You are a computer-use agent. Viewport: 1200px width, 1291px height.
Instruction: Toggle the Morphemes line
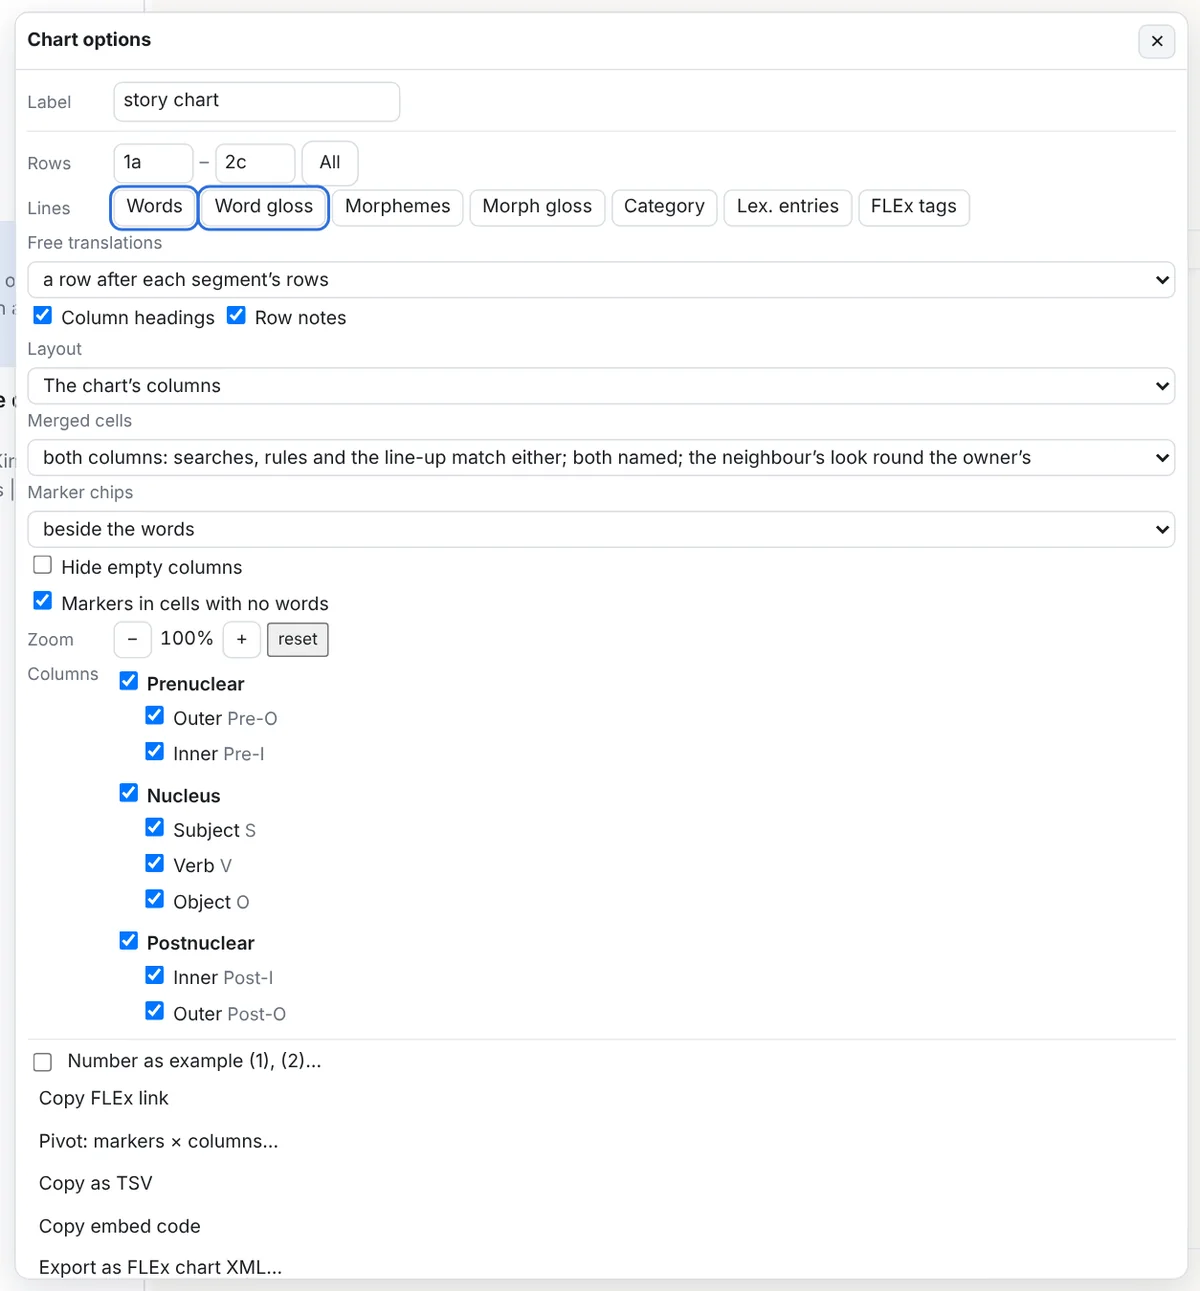tap(398, 207)
